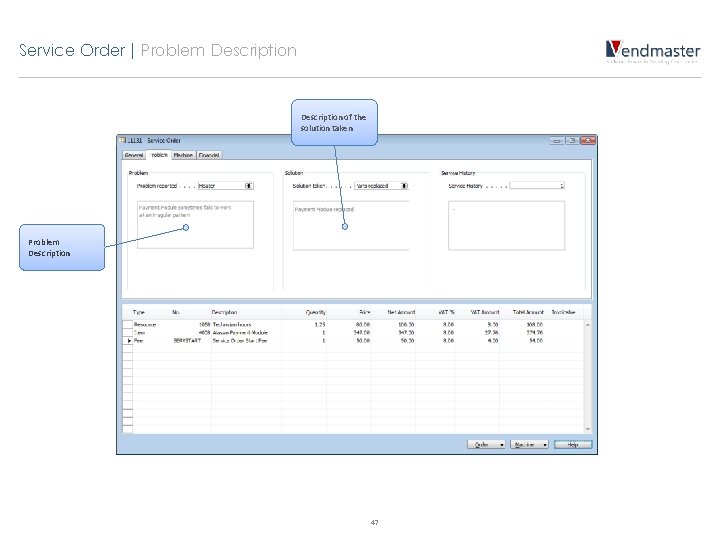Viewport: 720px width, 540px height.
Task: Click the grid scrollbar up arrow
Action: click(588, 325)
